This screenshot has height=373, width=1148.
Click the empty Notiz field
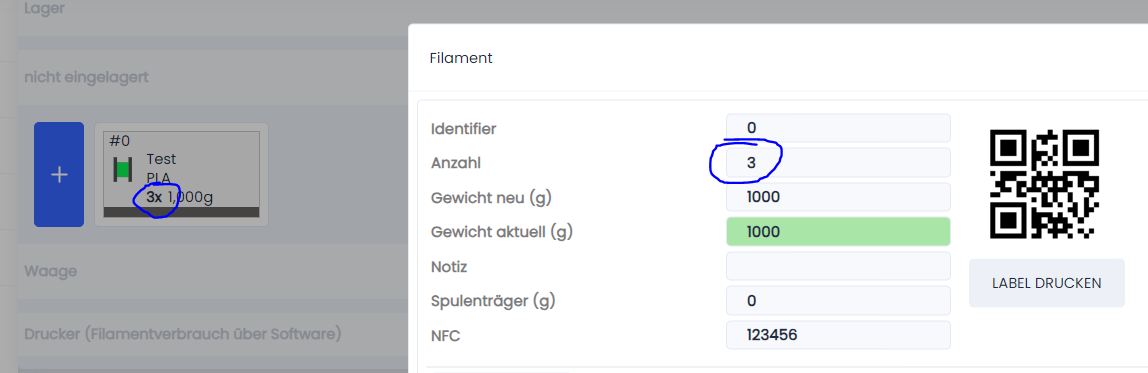pos(838,266)
